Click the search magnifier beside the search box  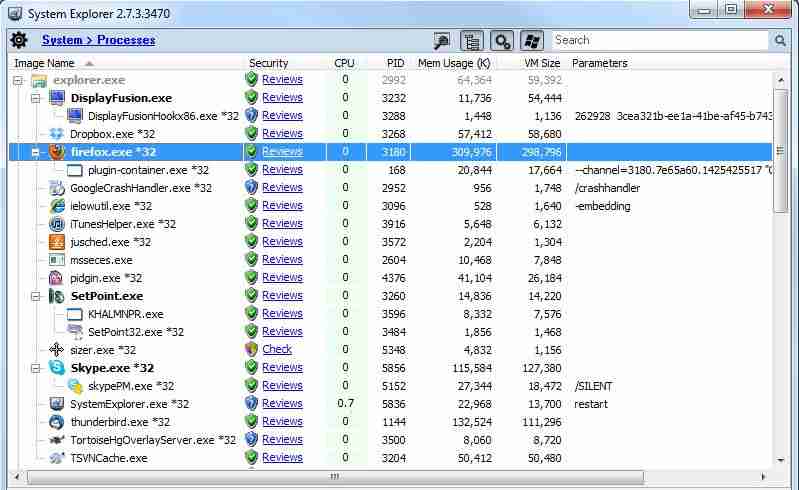pyautogui.click(x=780, y=40)
